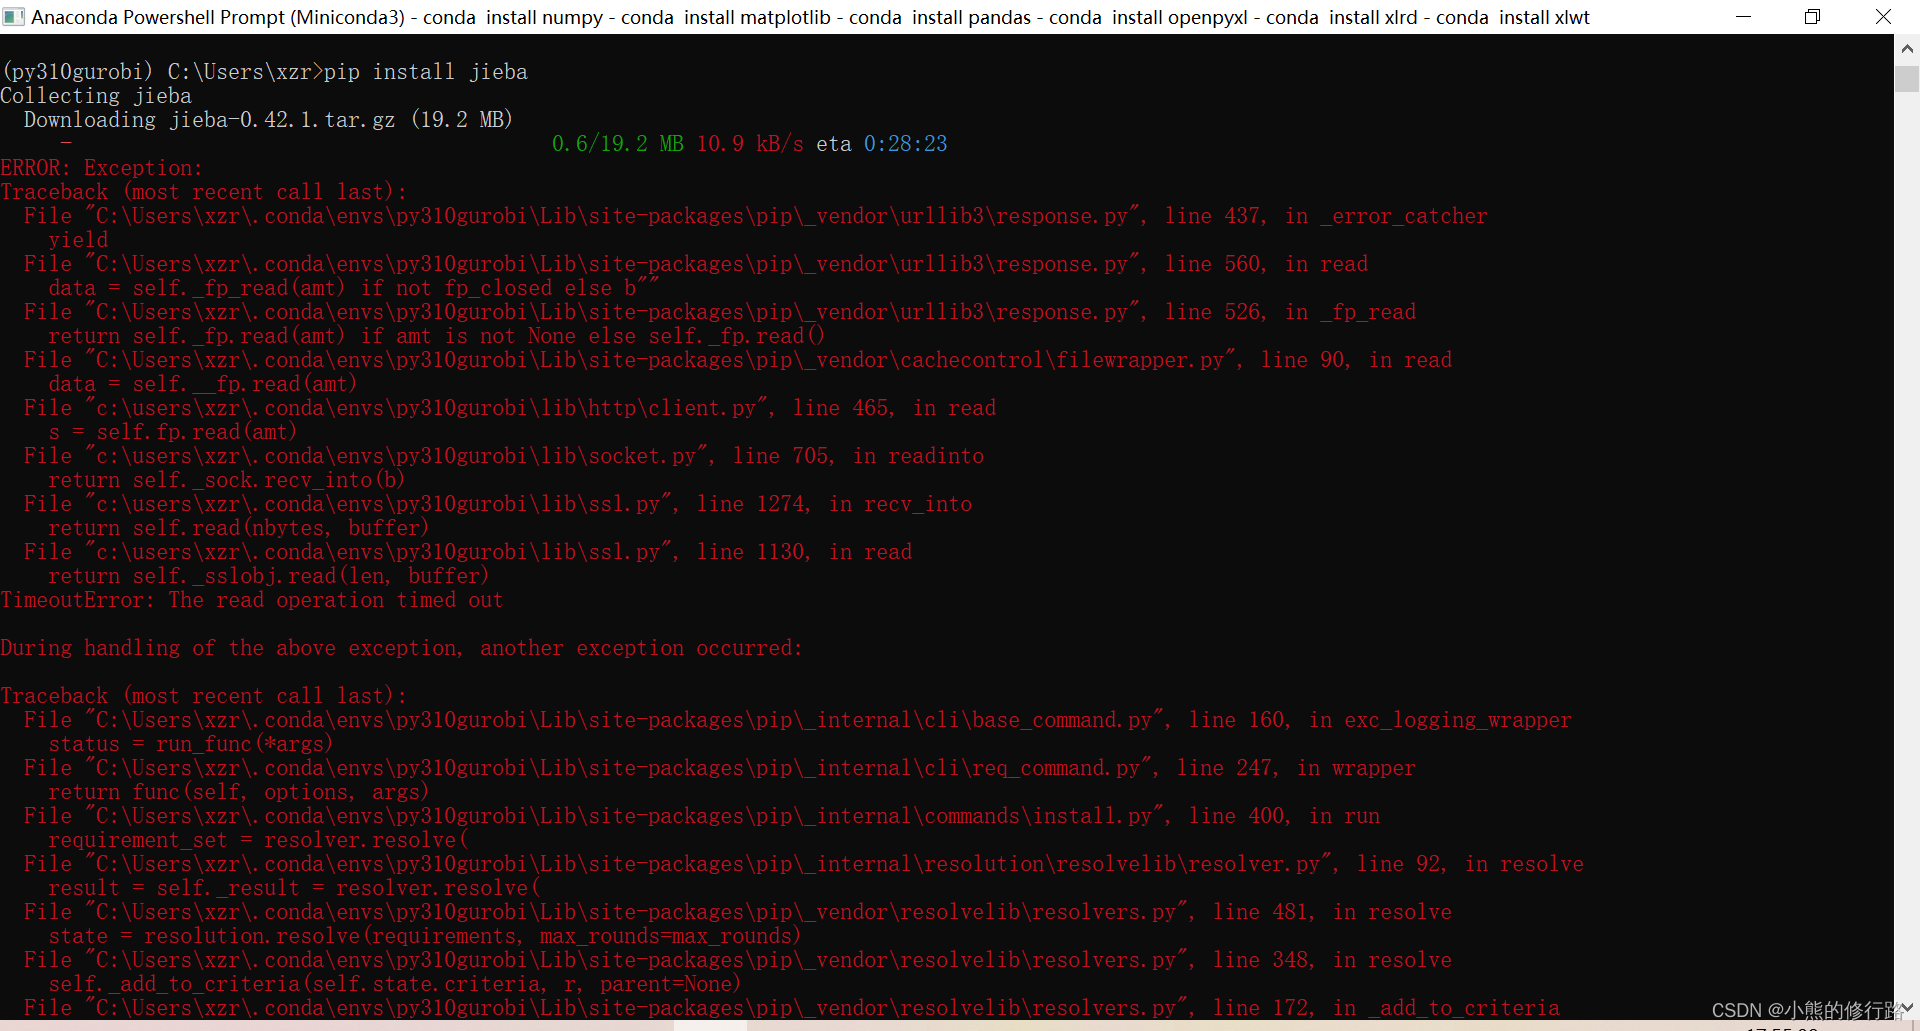
Task: Click the restore window icon
Action: tap(1812, 16)
